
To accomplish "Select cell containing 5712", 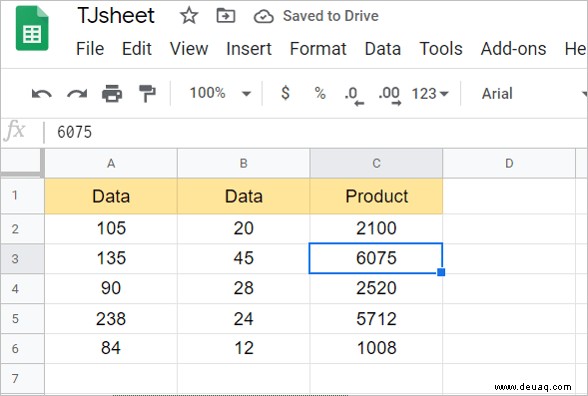I will (x=376, y=319).
